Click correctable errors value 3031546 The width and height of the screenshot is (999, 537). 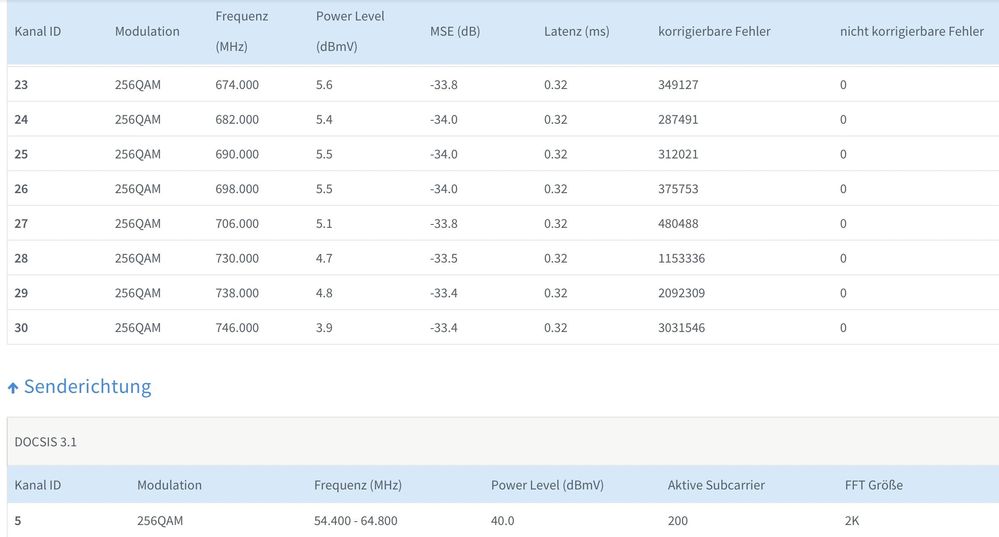(681, 327)
